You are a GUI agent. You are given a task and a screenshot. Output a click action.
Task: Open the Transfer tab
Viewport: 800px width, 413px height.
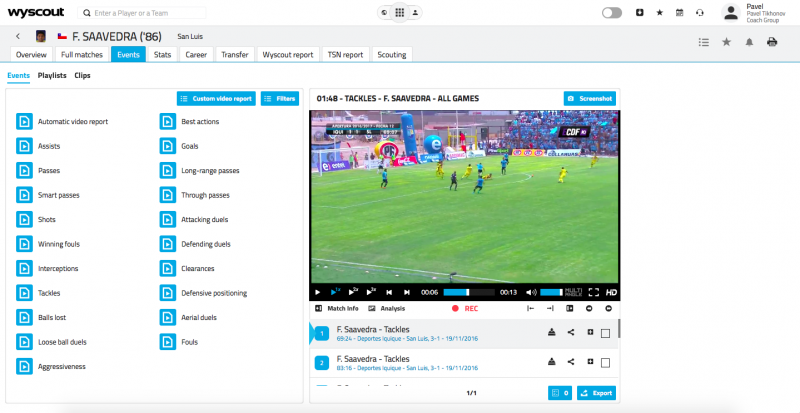click(x=235, y=55)
